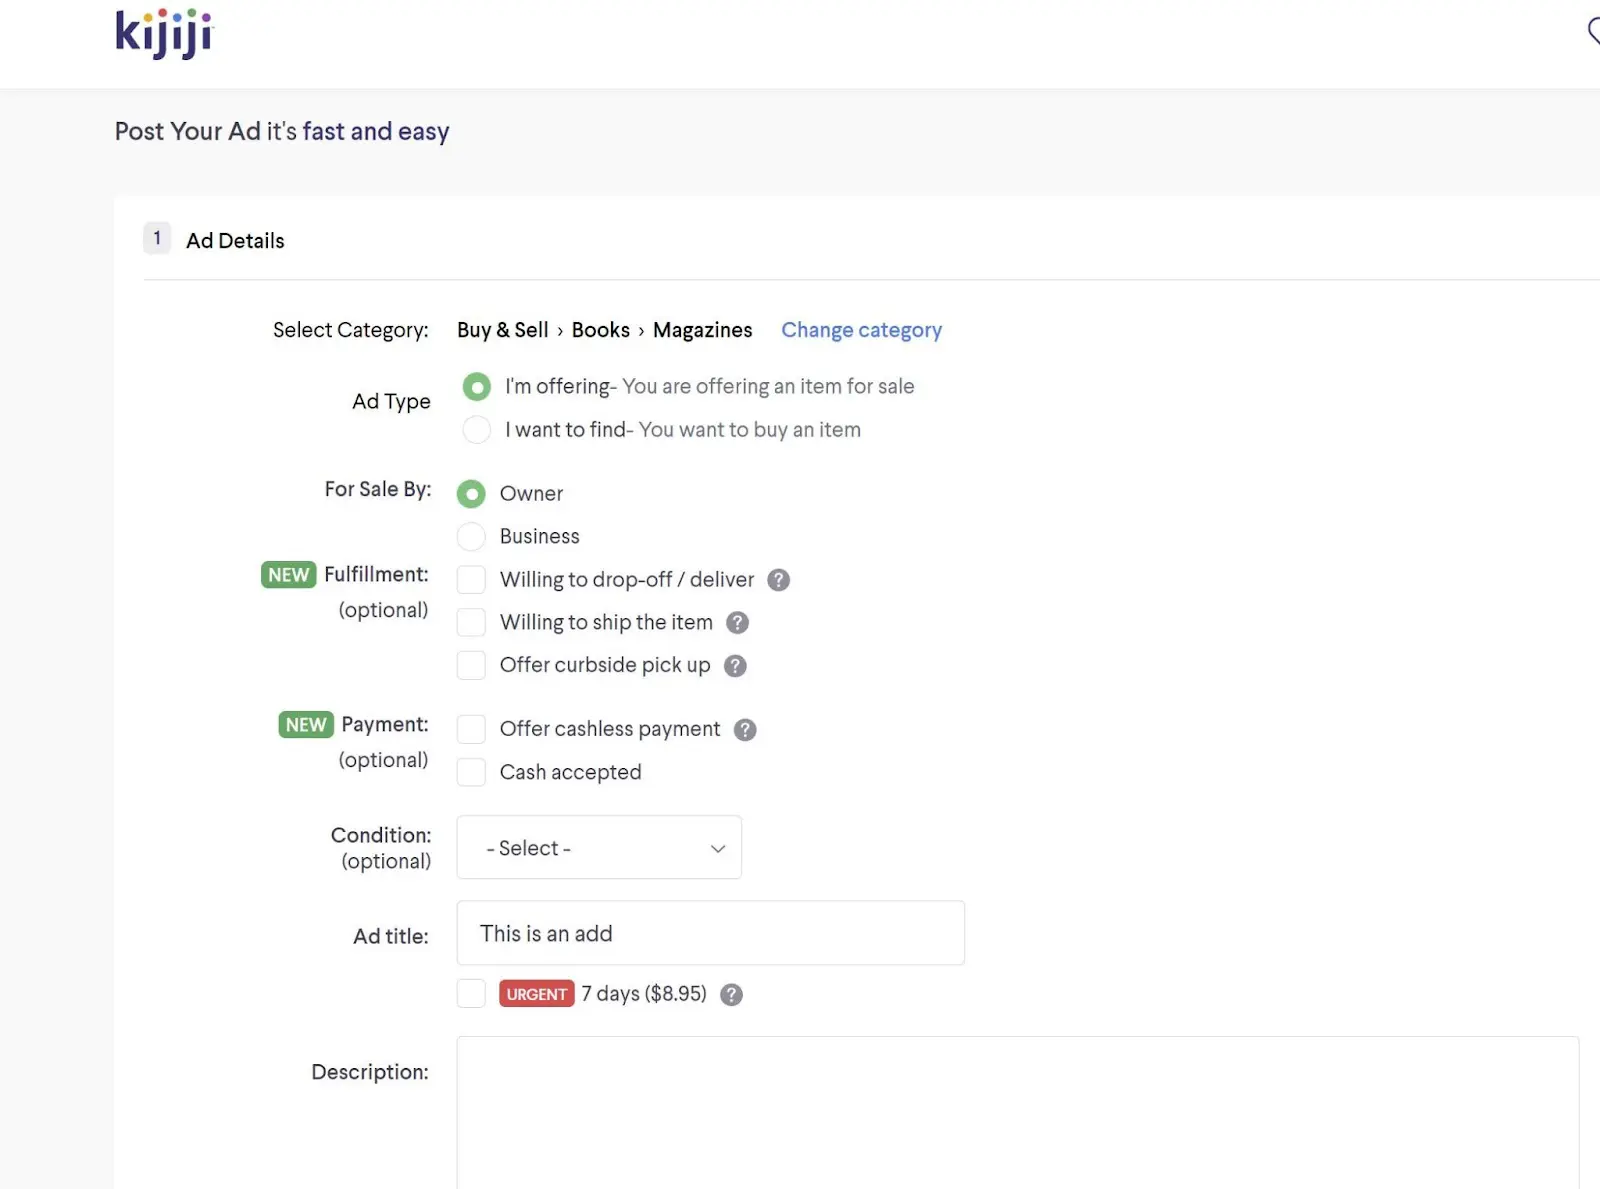Show help for Willing to drop-off / deliver
The image size is (1600, 1189).
tap(778, 580)
